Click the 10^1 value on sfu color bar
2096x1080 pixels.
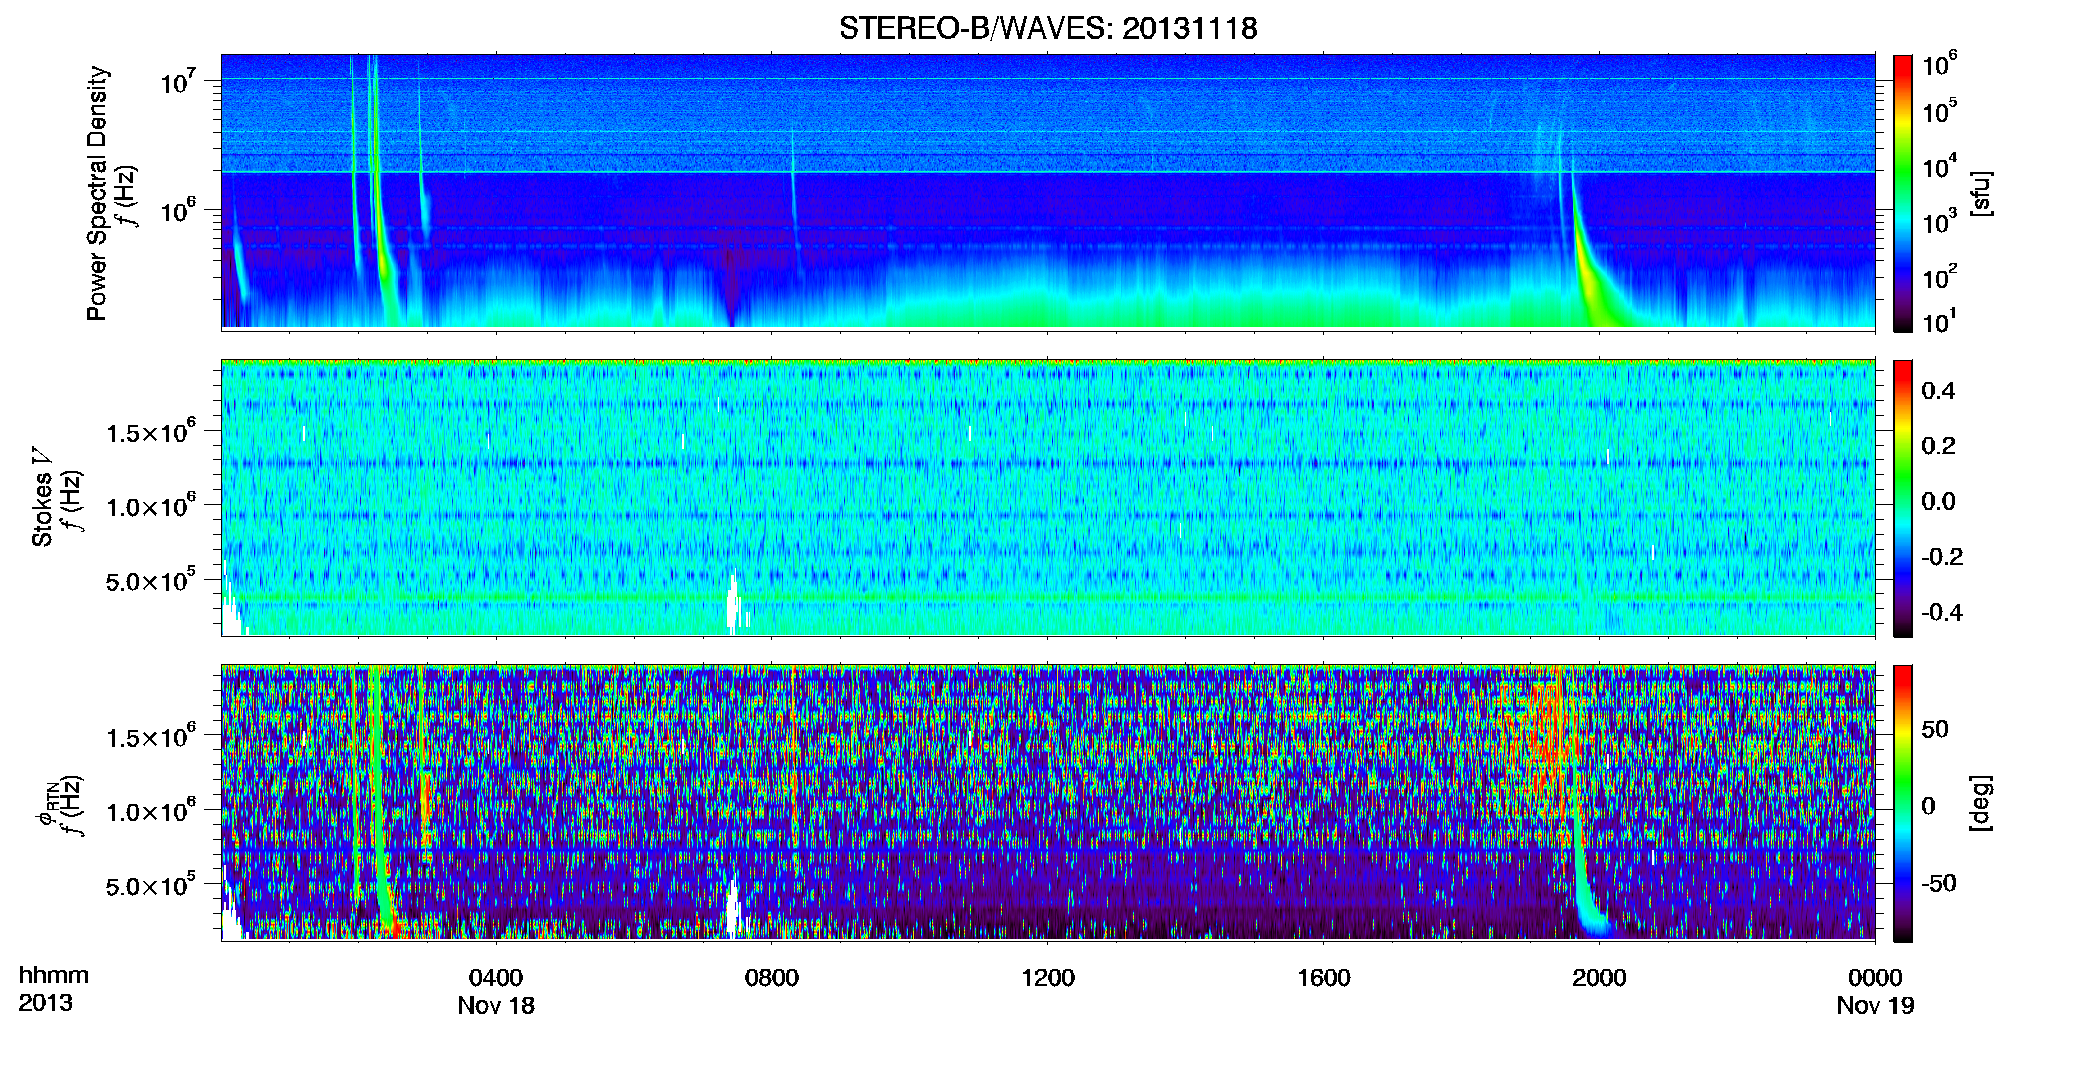1940,321
